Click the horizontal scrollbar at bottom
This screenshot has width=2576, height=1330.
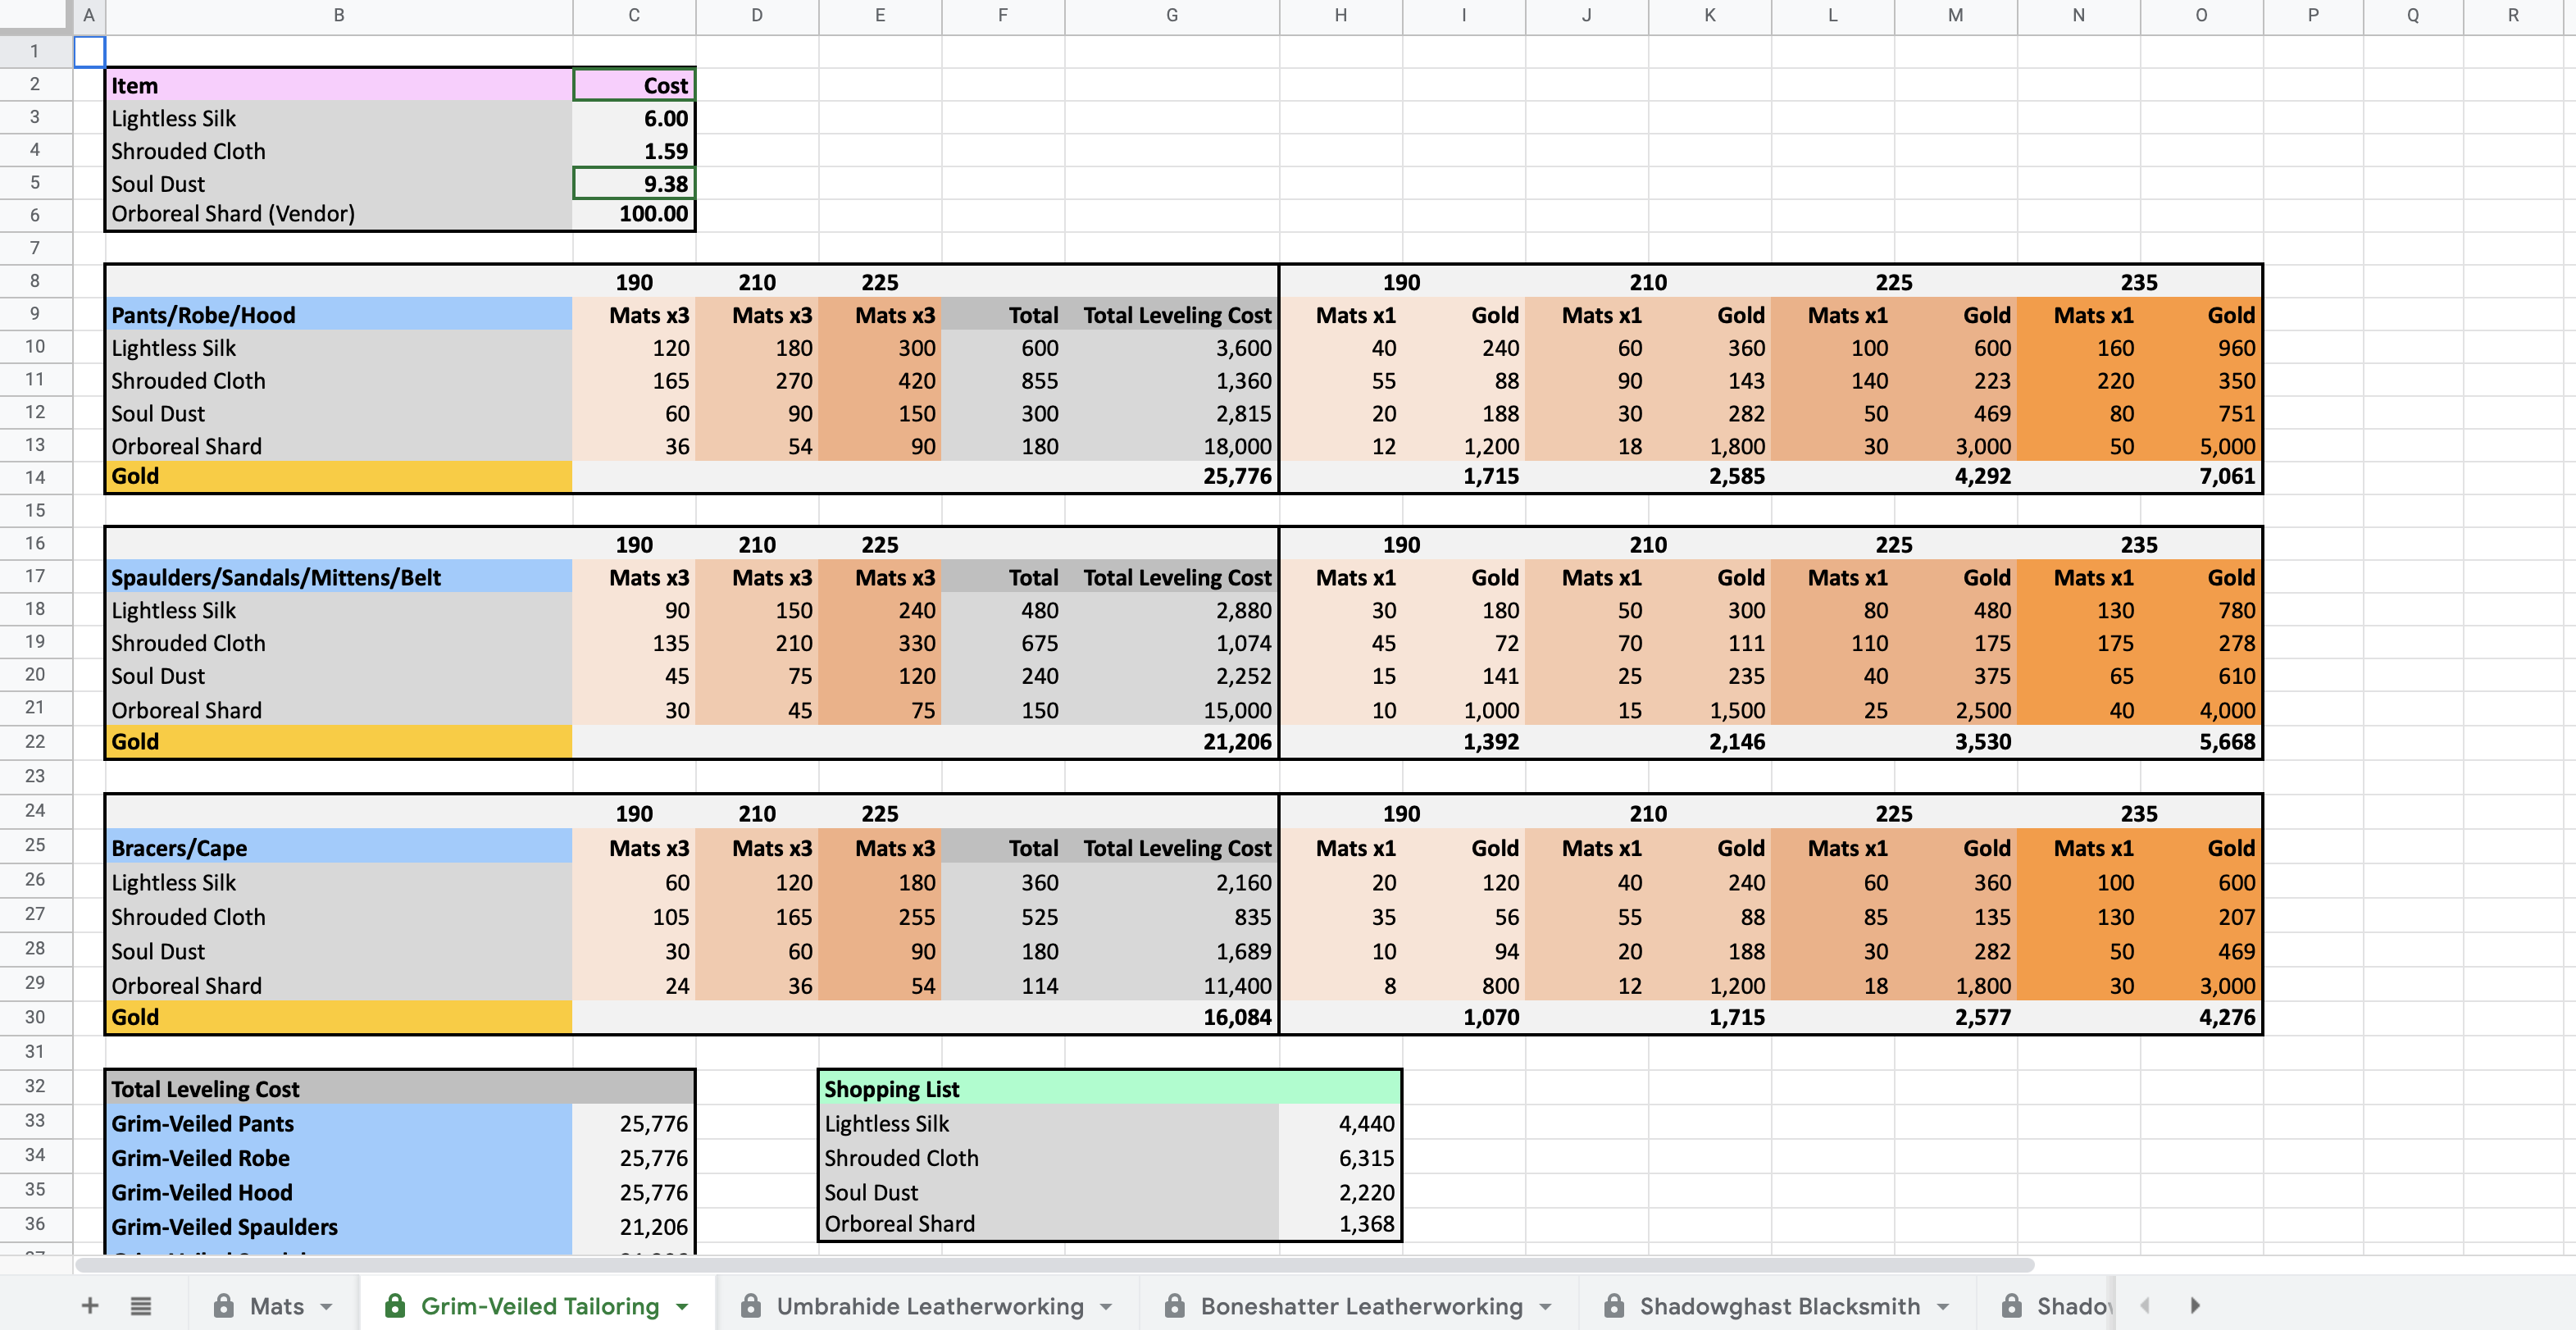[1055, 1265]
